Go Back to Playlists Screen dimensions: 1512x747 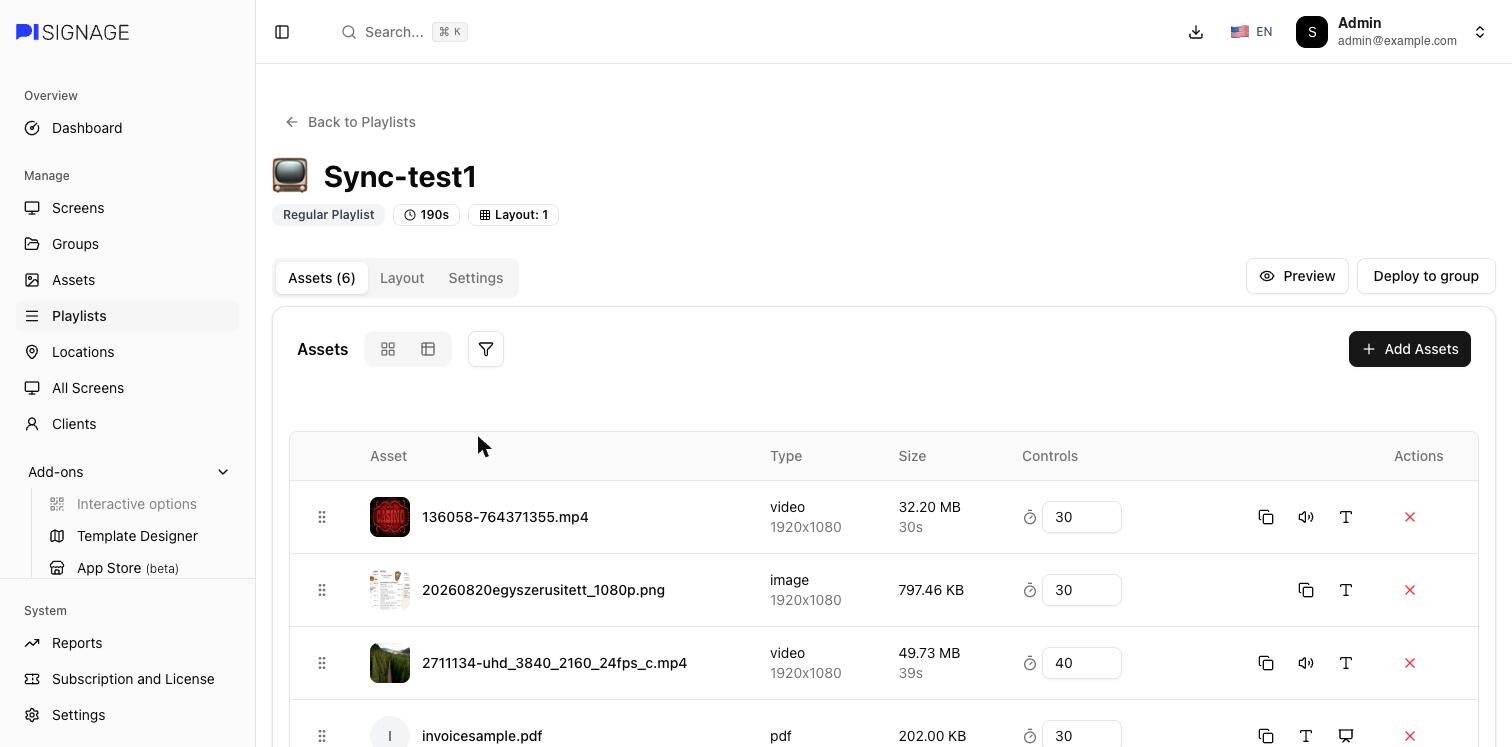pyautogui.click(x=350, y=122)
